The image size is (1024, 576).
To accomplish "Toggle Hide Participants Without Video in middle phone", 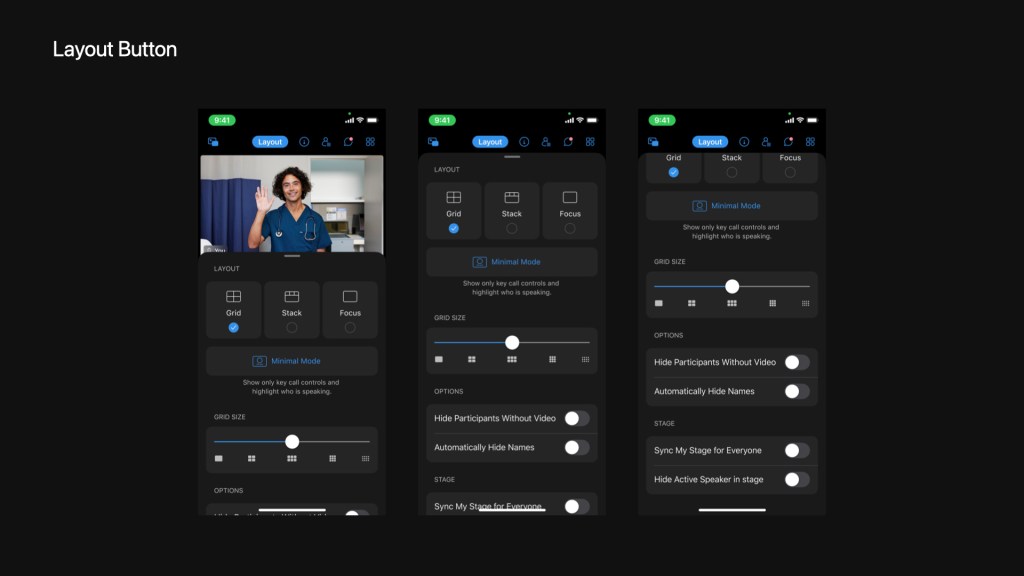I will click(576, 418).
